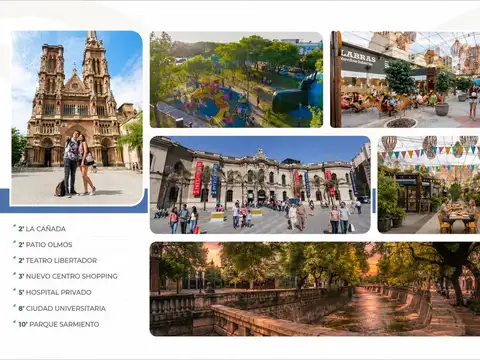Open the aerial playground park photo

coord(236,80)
